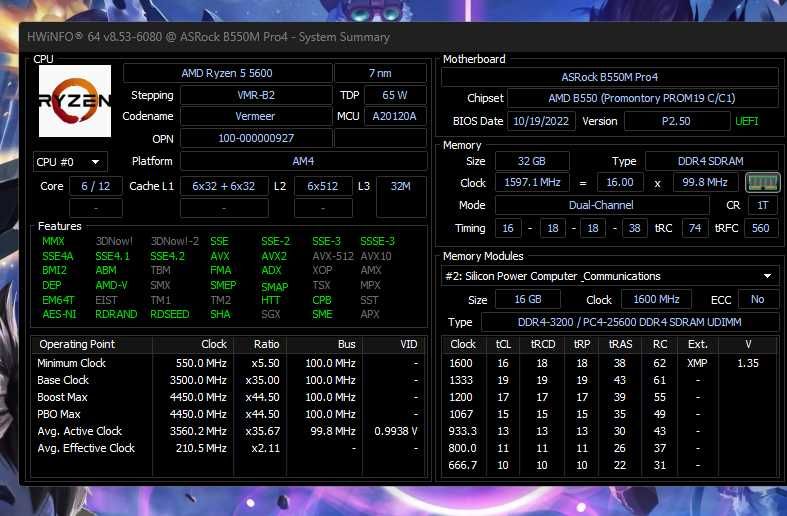Open the CPU #0 selector dropdown
This screenshot has width=787, height=516.
(70, 162)
